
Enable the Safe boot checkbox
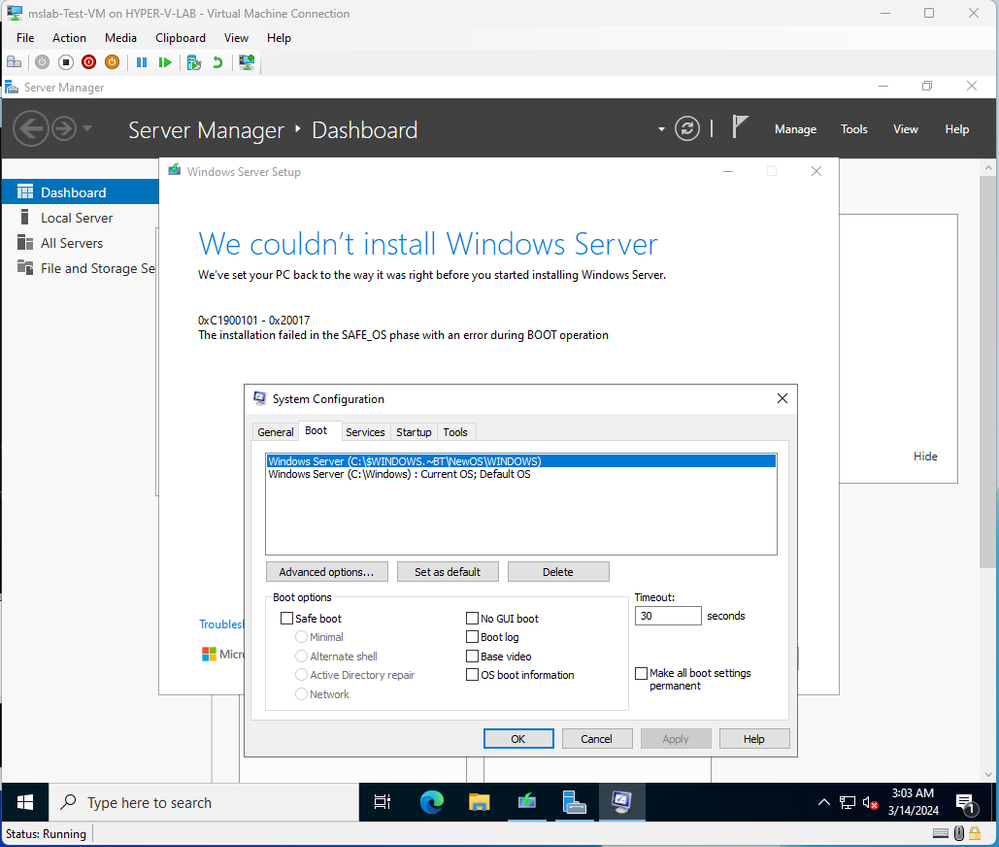click(x=287, y=618)
